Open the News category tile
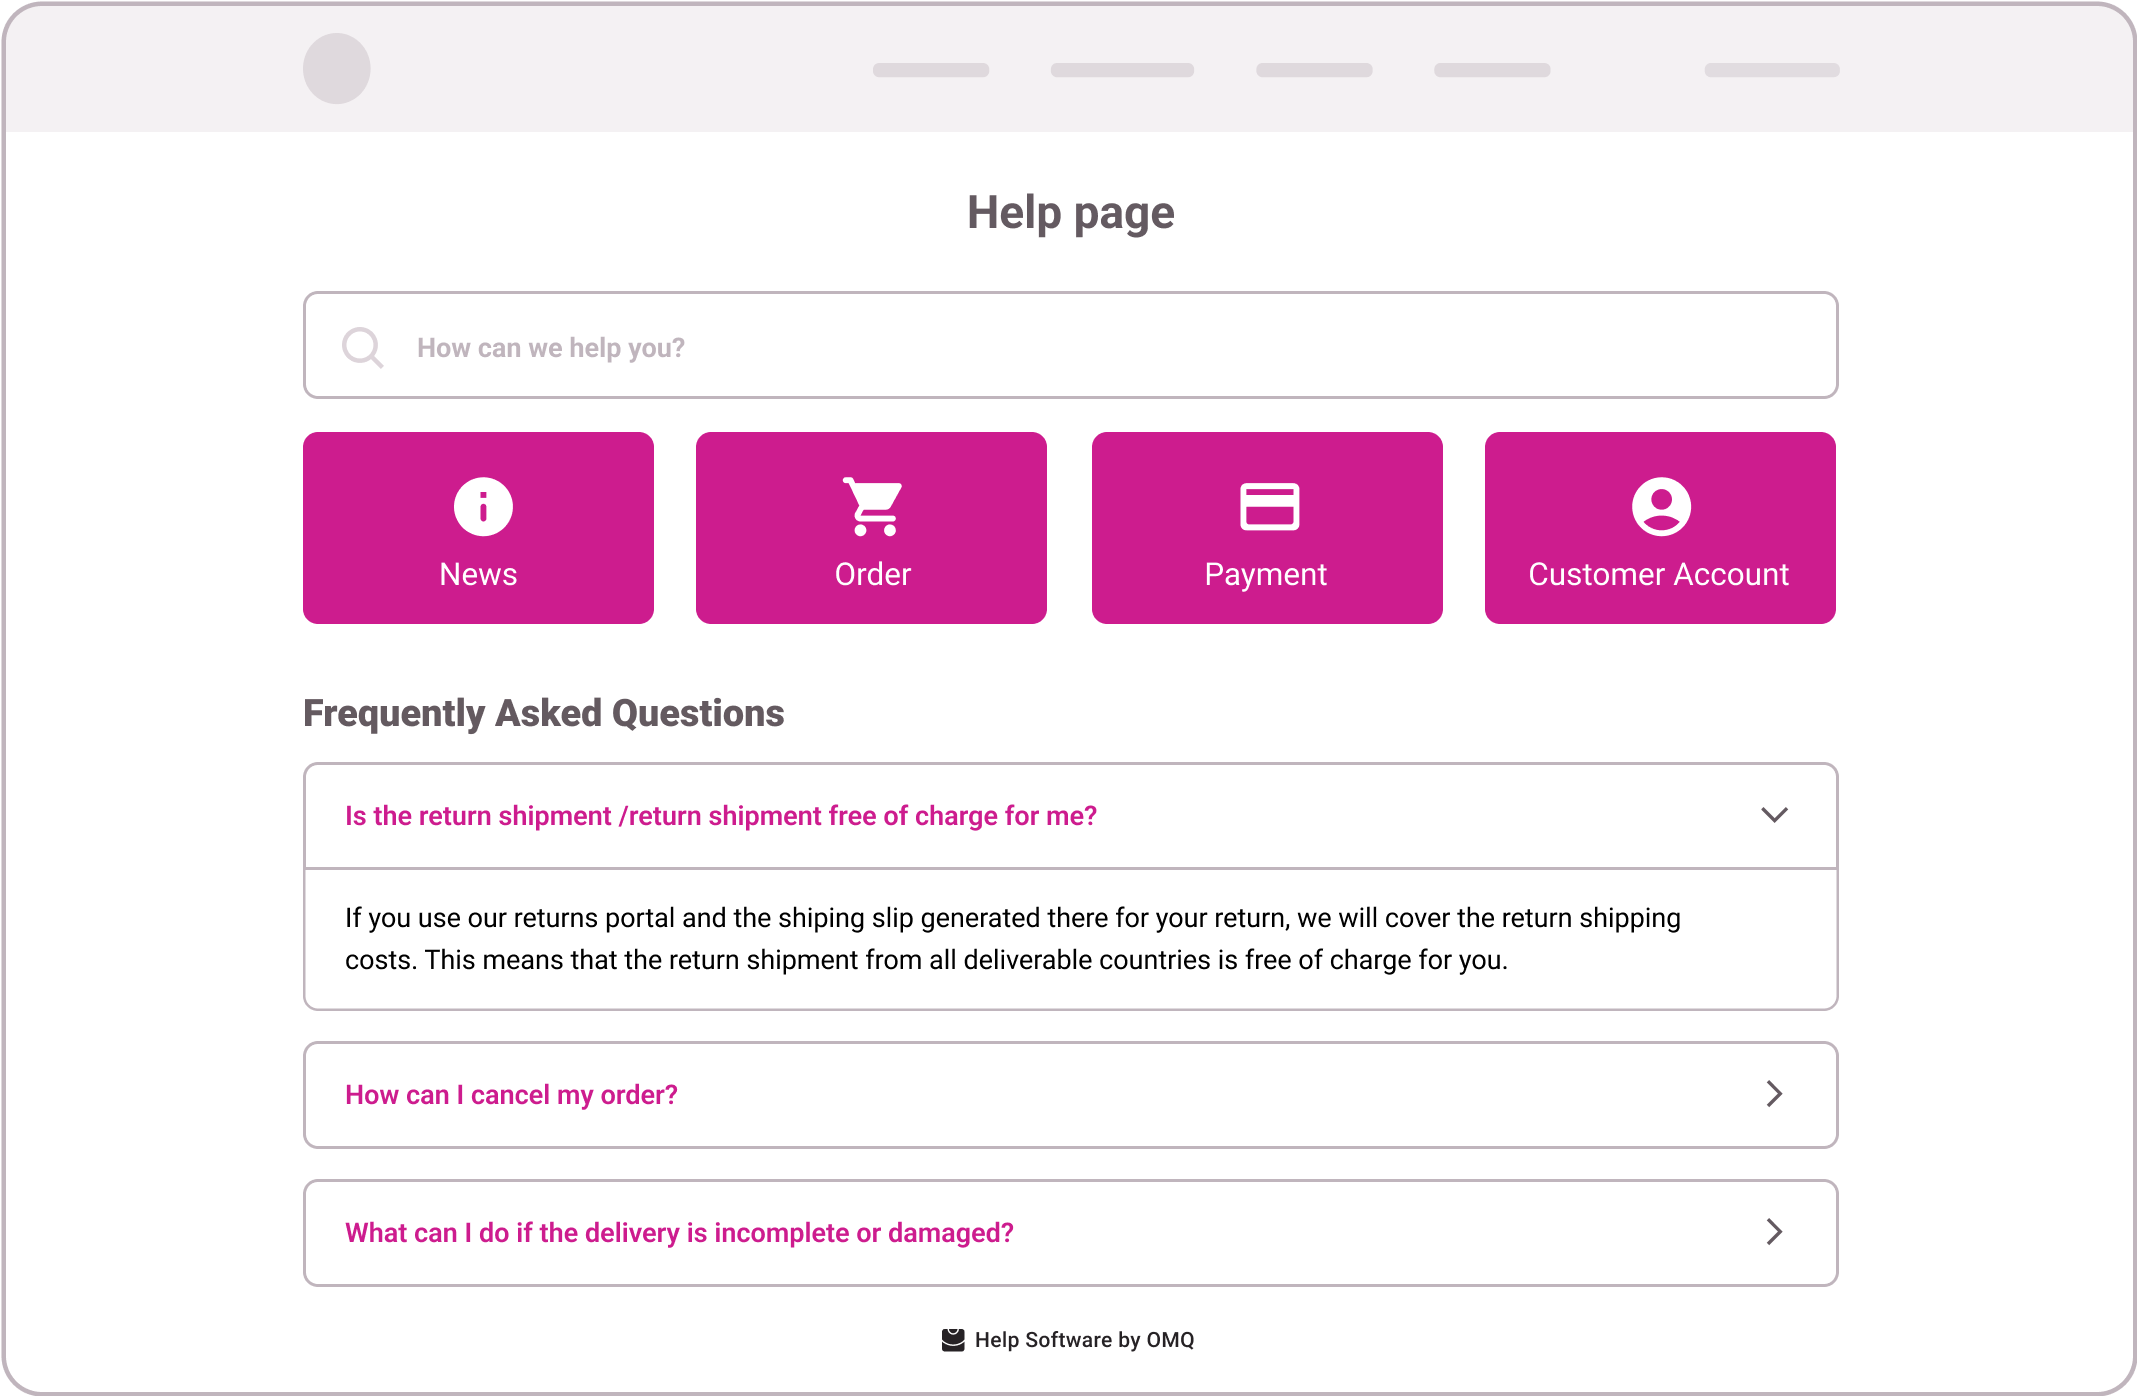The width and height of the screenshot is (2137, 1396). pos(478,528)
